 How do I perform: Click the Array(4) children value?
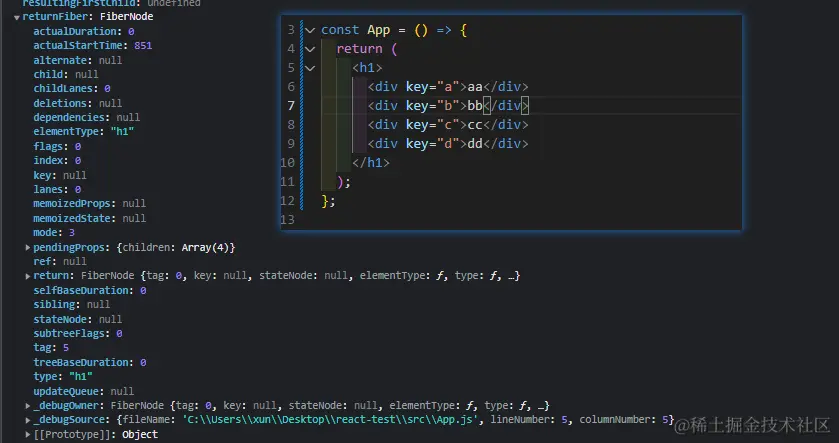[x=205, y=247]
